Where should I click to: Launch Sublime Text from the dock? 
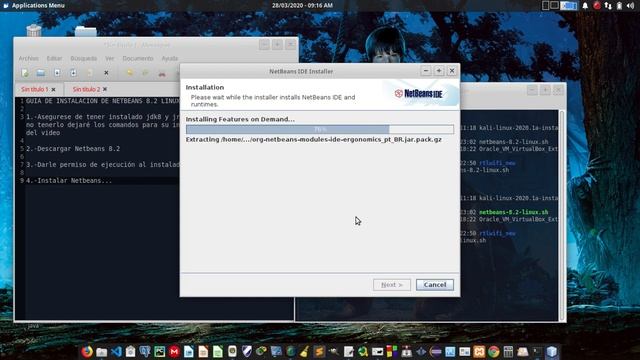click(x=319, y=351)
